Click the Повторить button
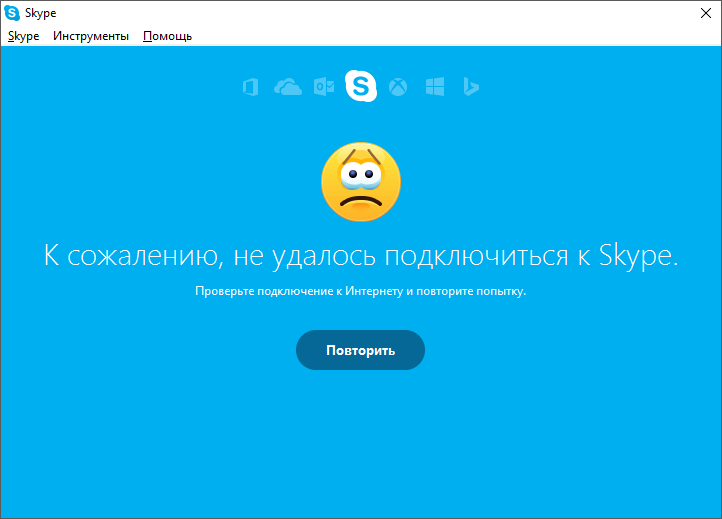This screenshot has height=519, width=722. point(361,350)
